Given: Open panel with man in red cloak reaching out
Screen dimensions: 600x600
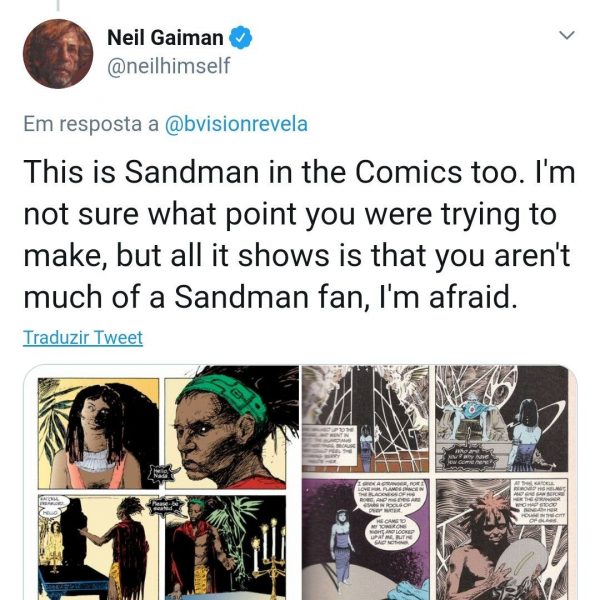Looking at the screenshot, I should tap(98, 547).
